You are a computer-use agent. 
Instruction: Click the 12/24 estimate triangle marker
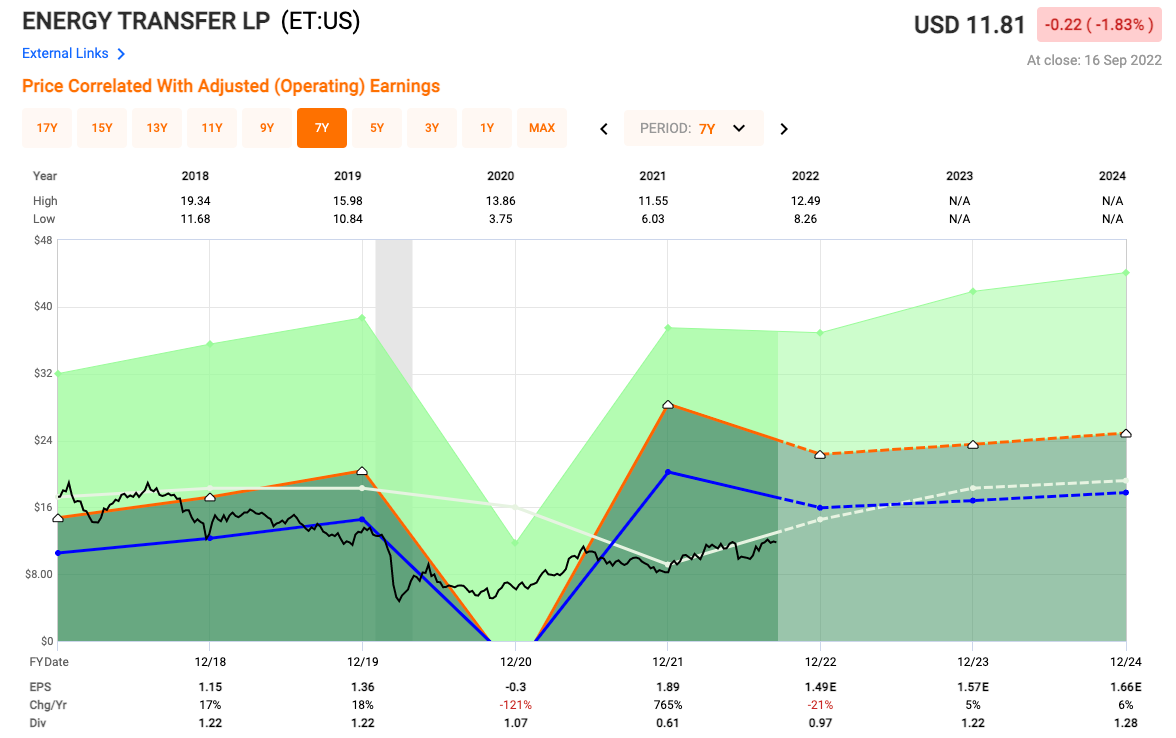point(1126,434)
